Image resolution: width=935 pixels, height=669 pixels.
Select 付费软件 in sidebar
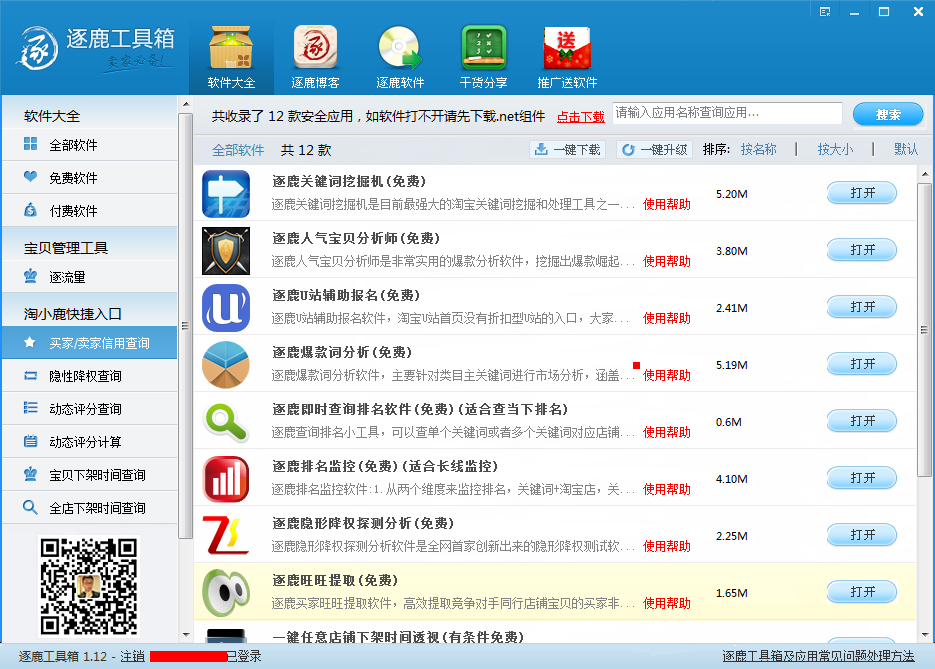tap(89, 210)
